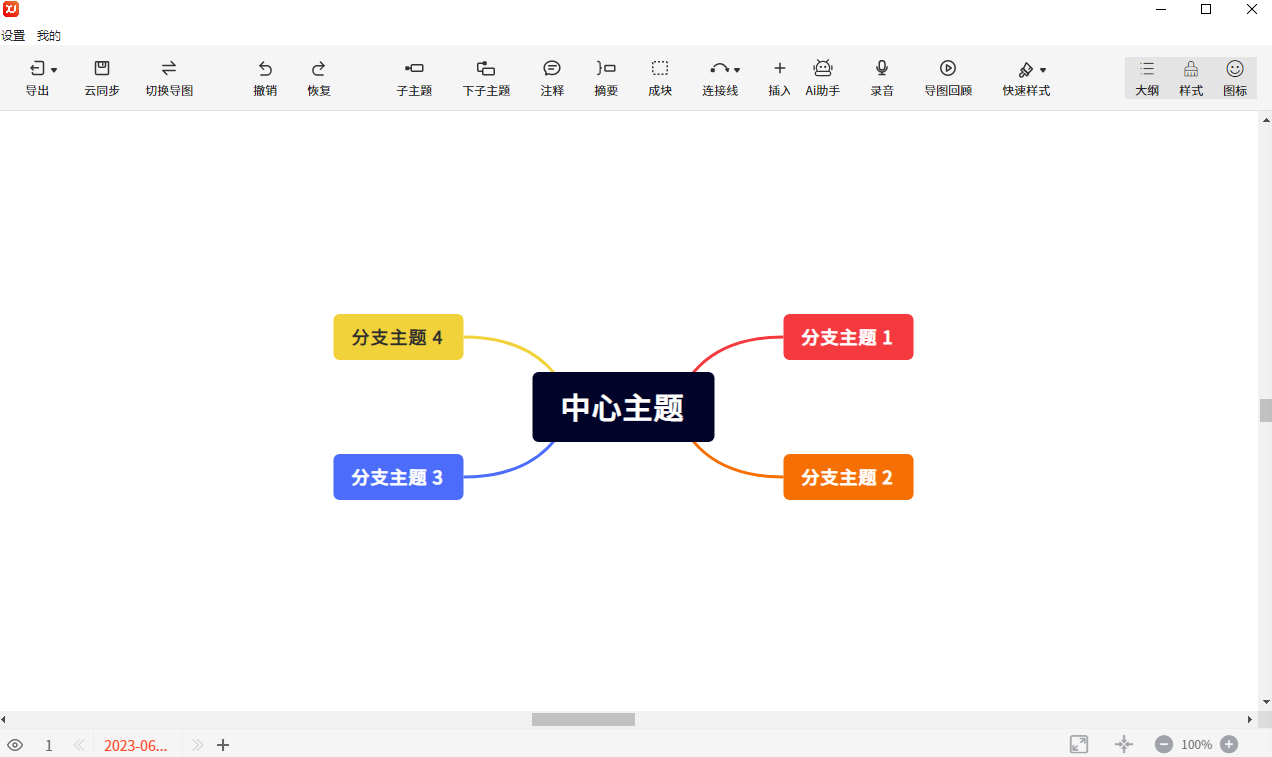Open the 注释 notes tool
The image size is (1272, 757).
click(x=551, y=77)
